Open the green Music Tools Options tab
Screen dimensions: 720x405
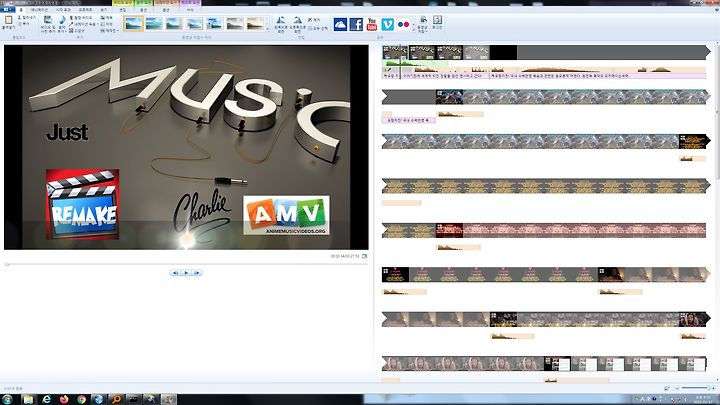[144, 9]
